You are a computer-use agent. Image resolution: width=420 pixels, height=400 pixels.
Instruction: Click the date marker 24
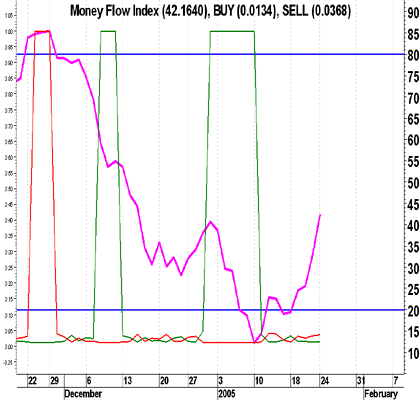325,381
